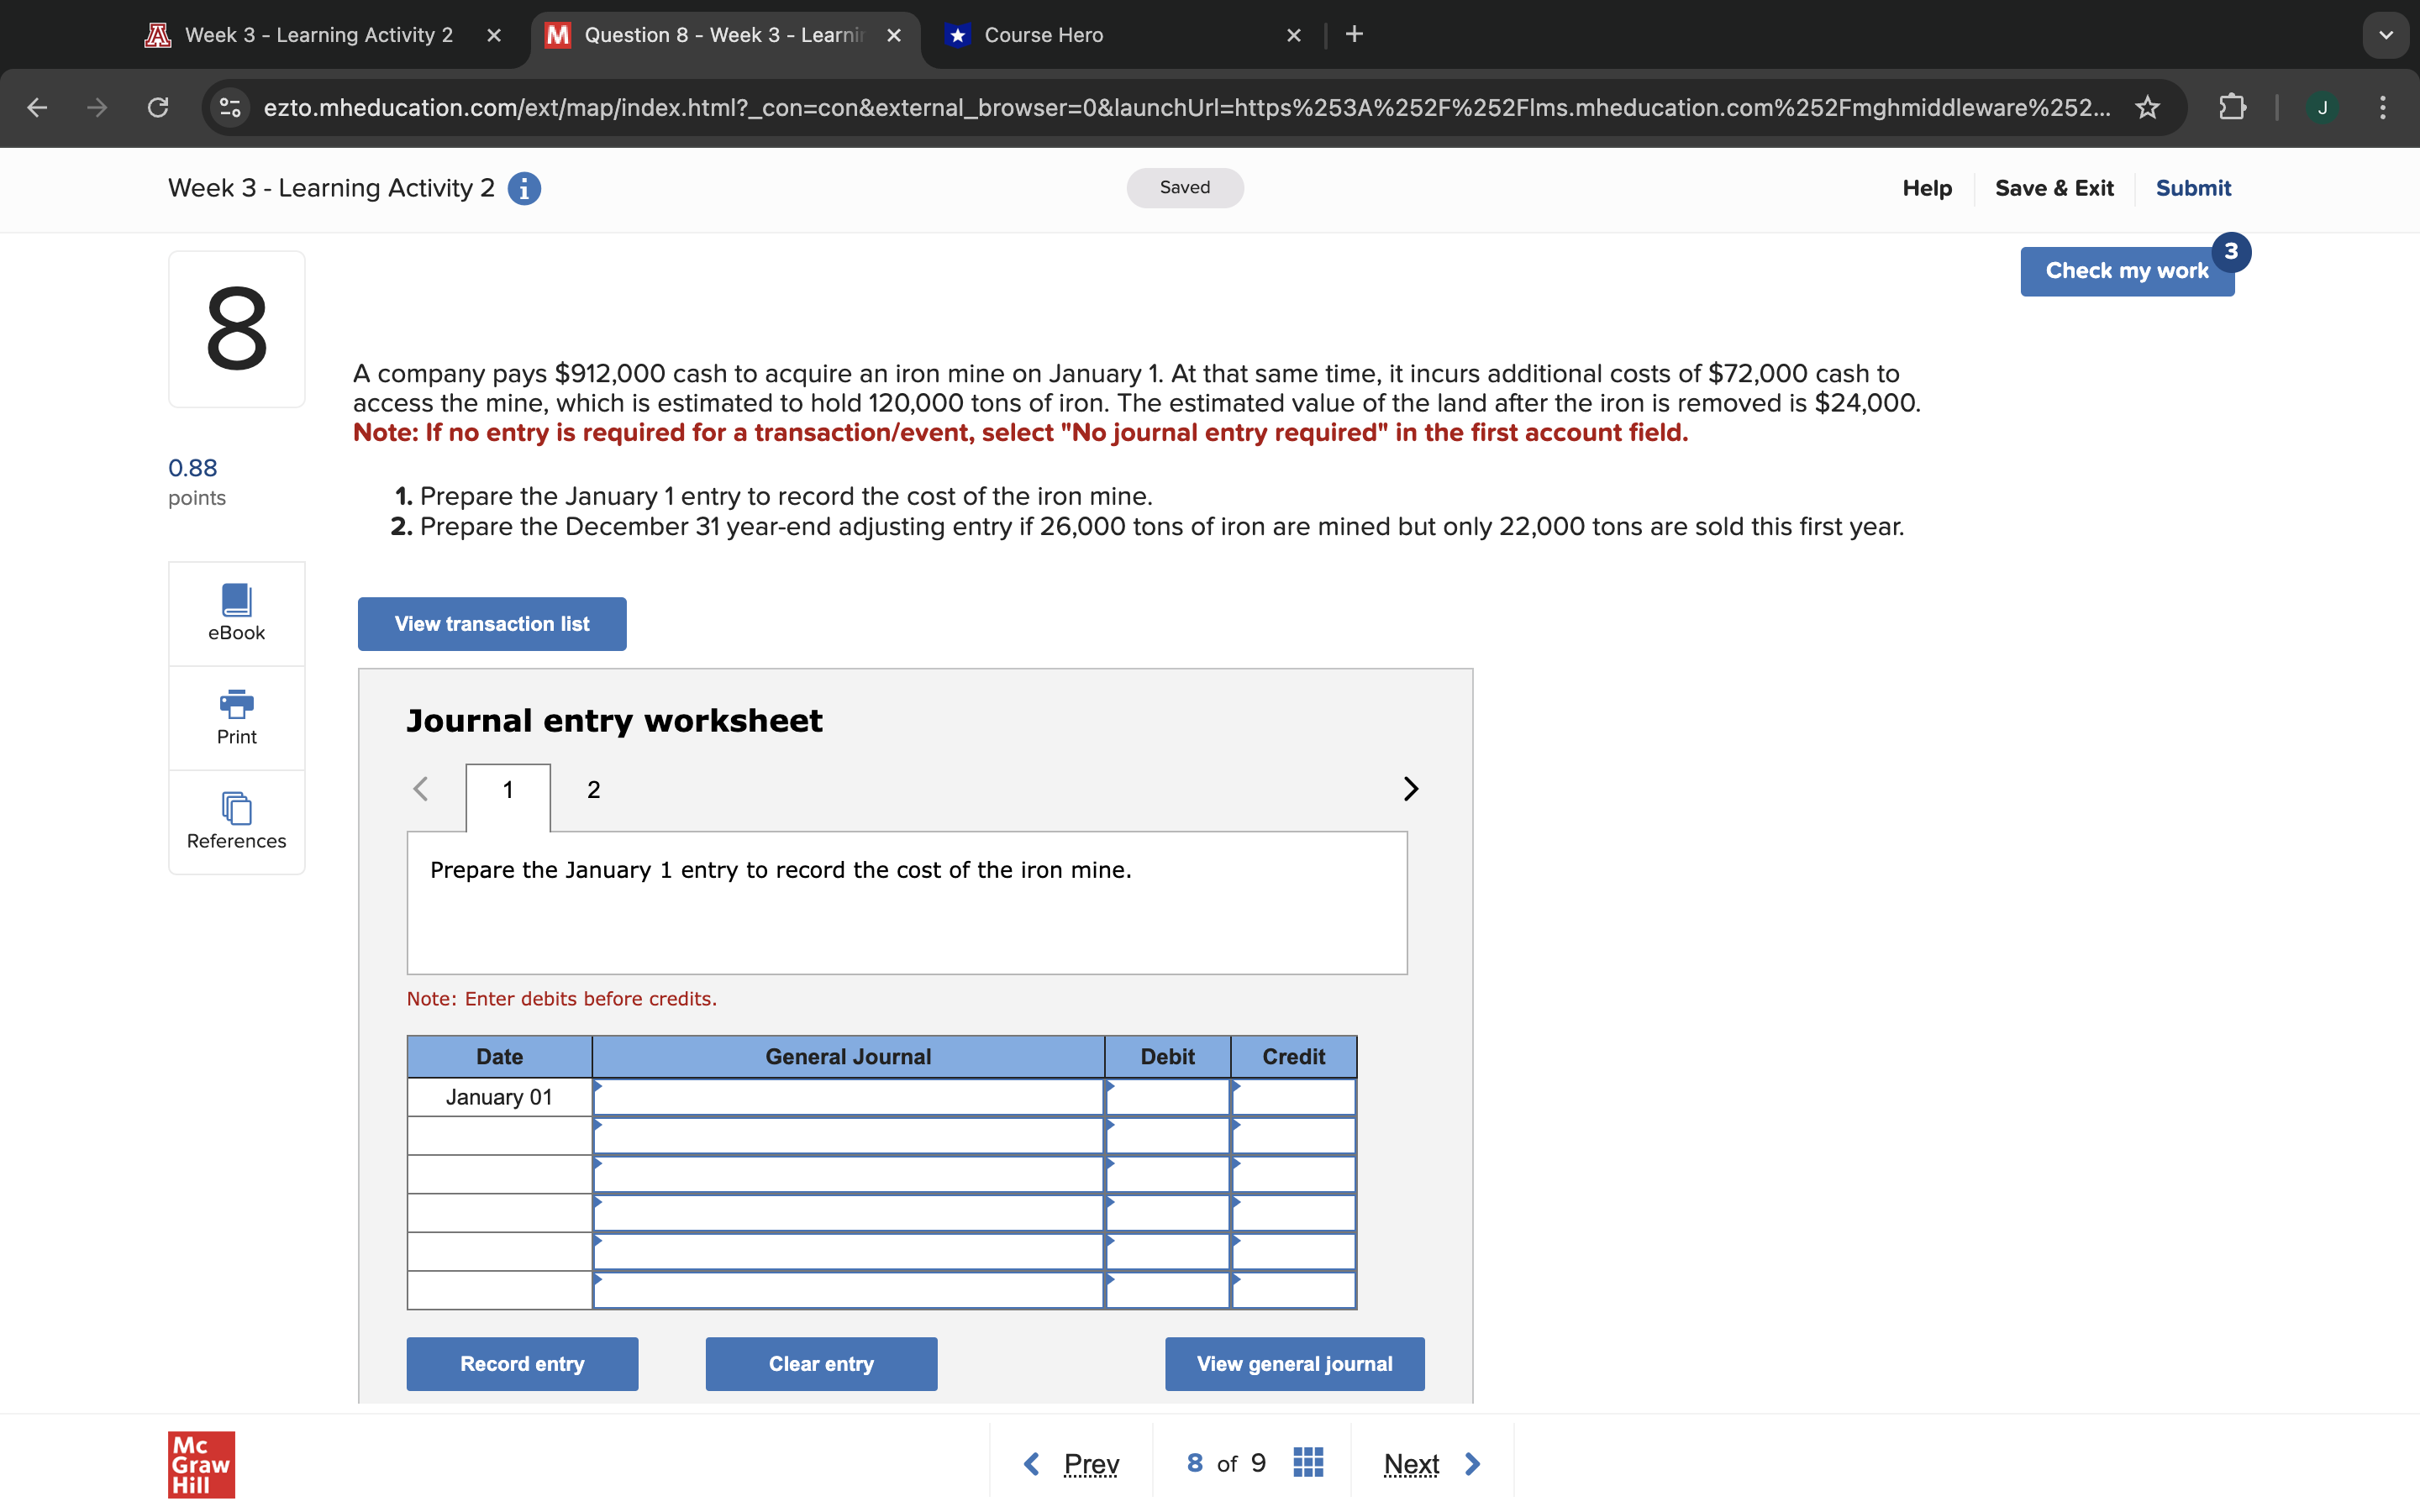The image size is (2420, 1512).
Task: Expand the browser tab search chevron
Action: click(x=2386, y=35)
